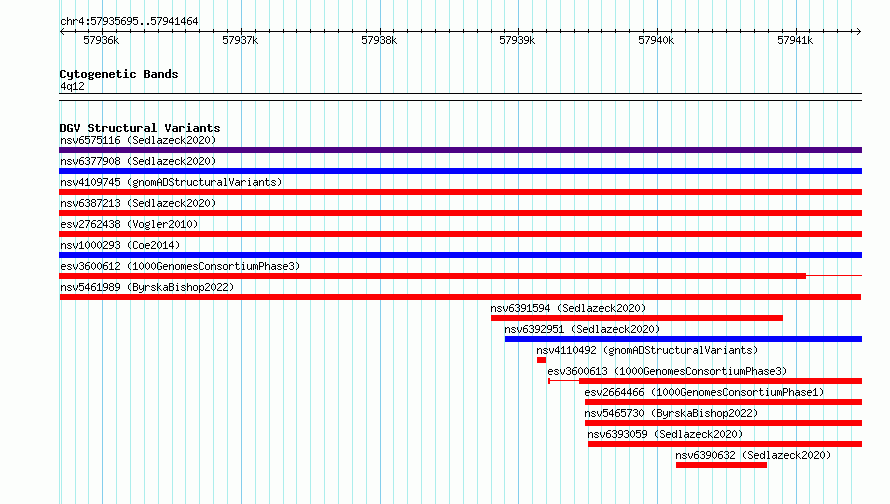This screenshot has width=890, height=504.
Task: Click the 57940k ruler tick label
Action: pos(656,40)
